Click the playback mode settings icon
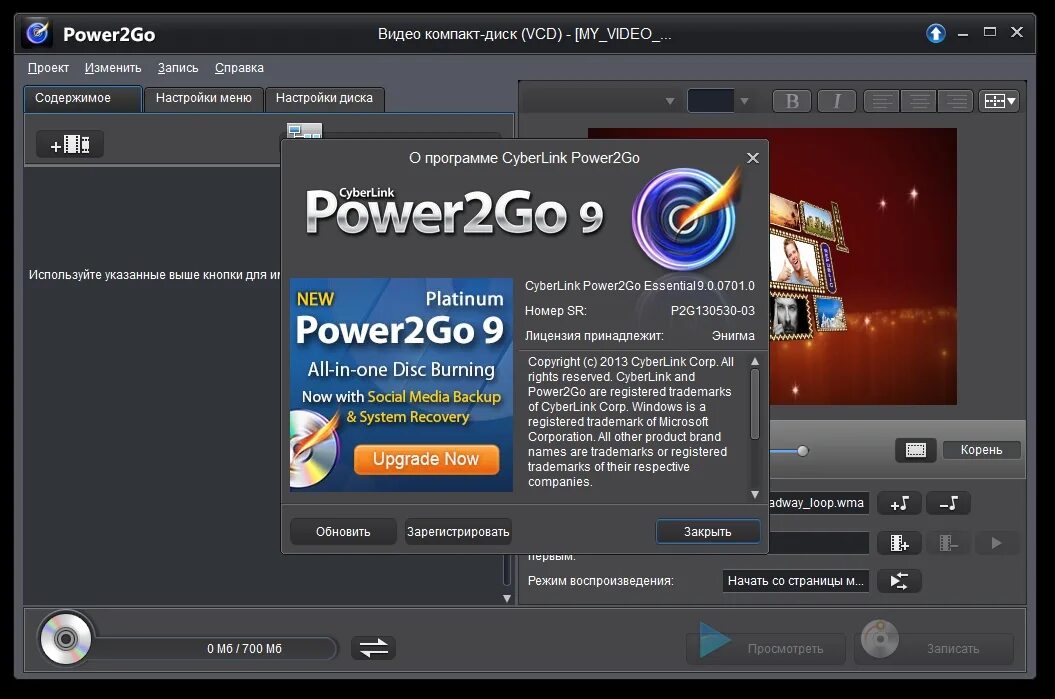This screenshot has height=699, width=1055. click(900, 581)
